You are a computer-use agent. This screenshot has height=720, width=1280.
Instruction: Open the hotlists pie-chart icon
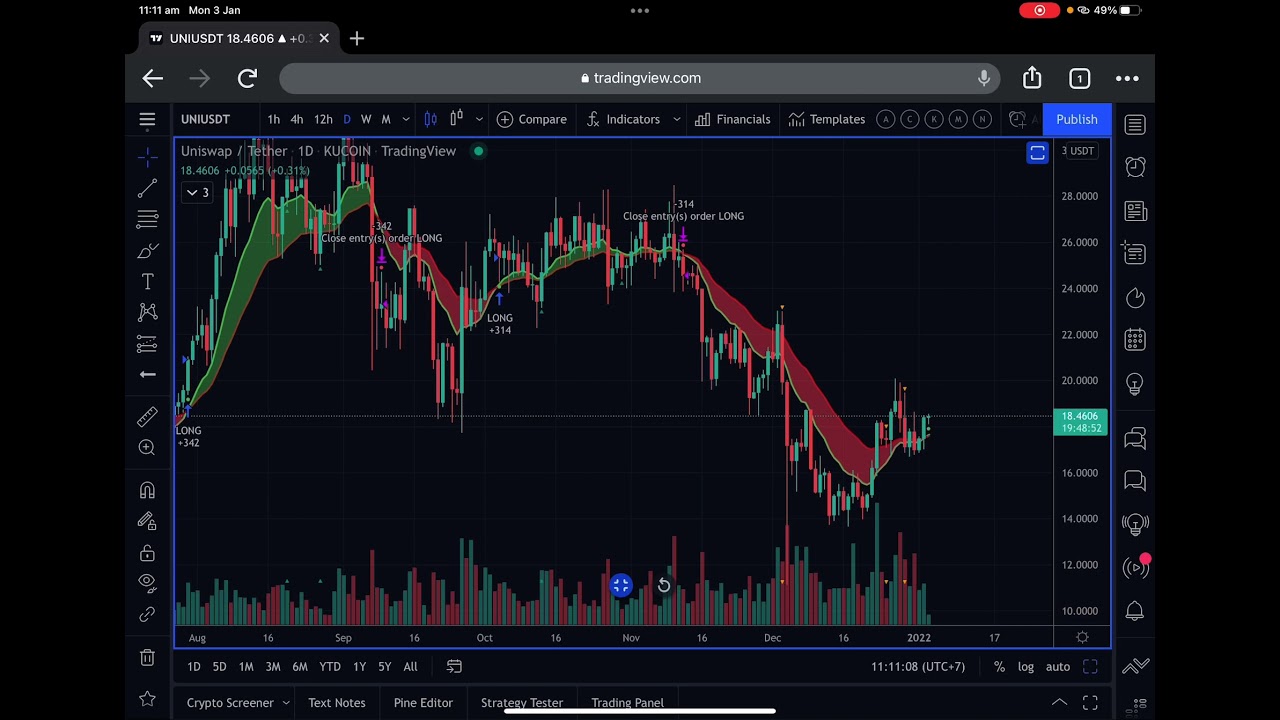point(1135,298)
